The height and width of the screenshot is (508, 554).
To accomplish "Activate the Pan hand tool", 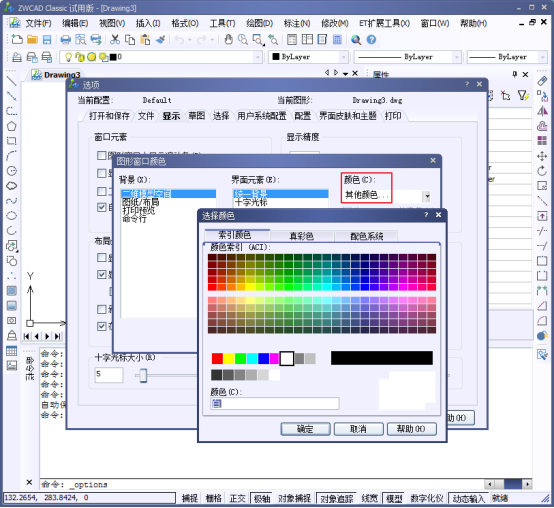I will pos(229,40).
